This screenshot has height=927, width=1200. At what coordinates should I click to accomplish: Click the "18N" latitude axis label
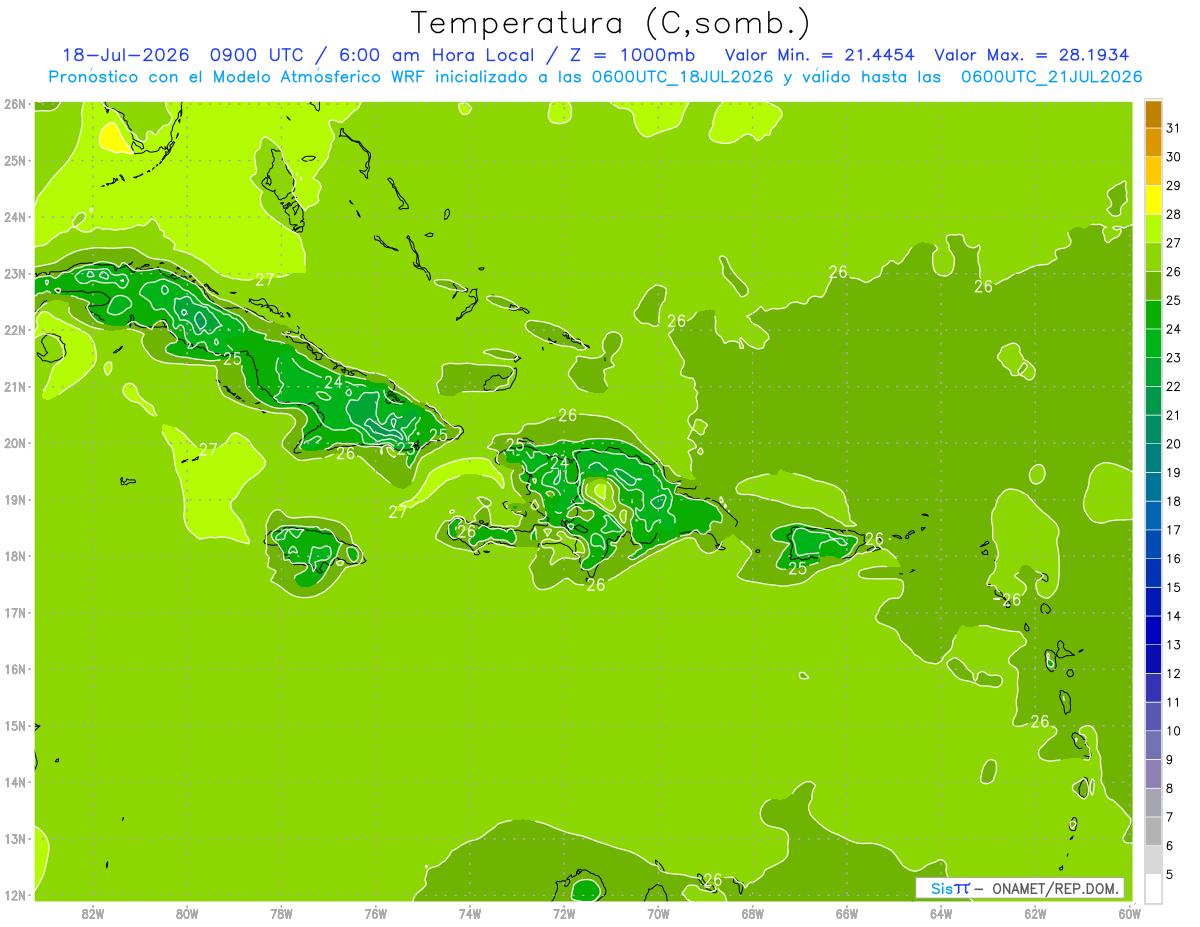14,556
